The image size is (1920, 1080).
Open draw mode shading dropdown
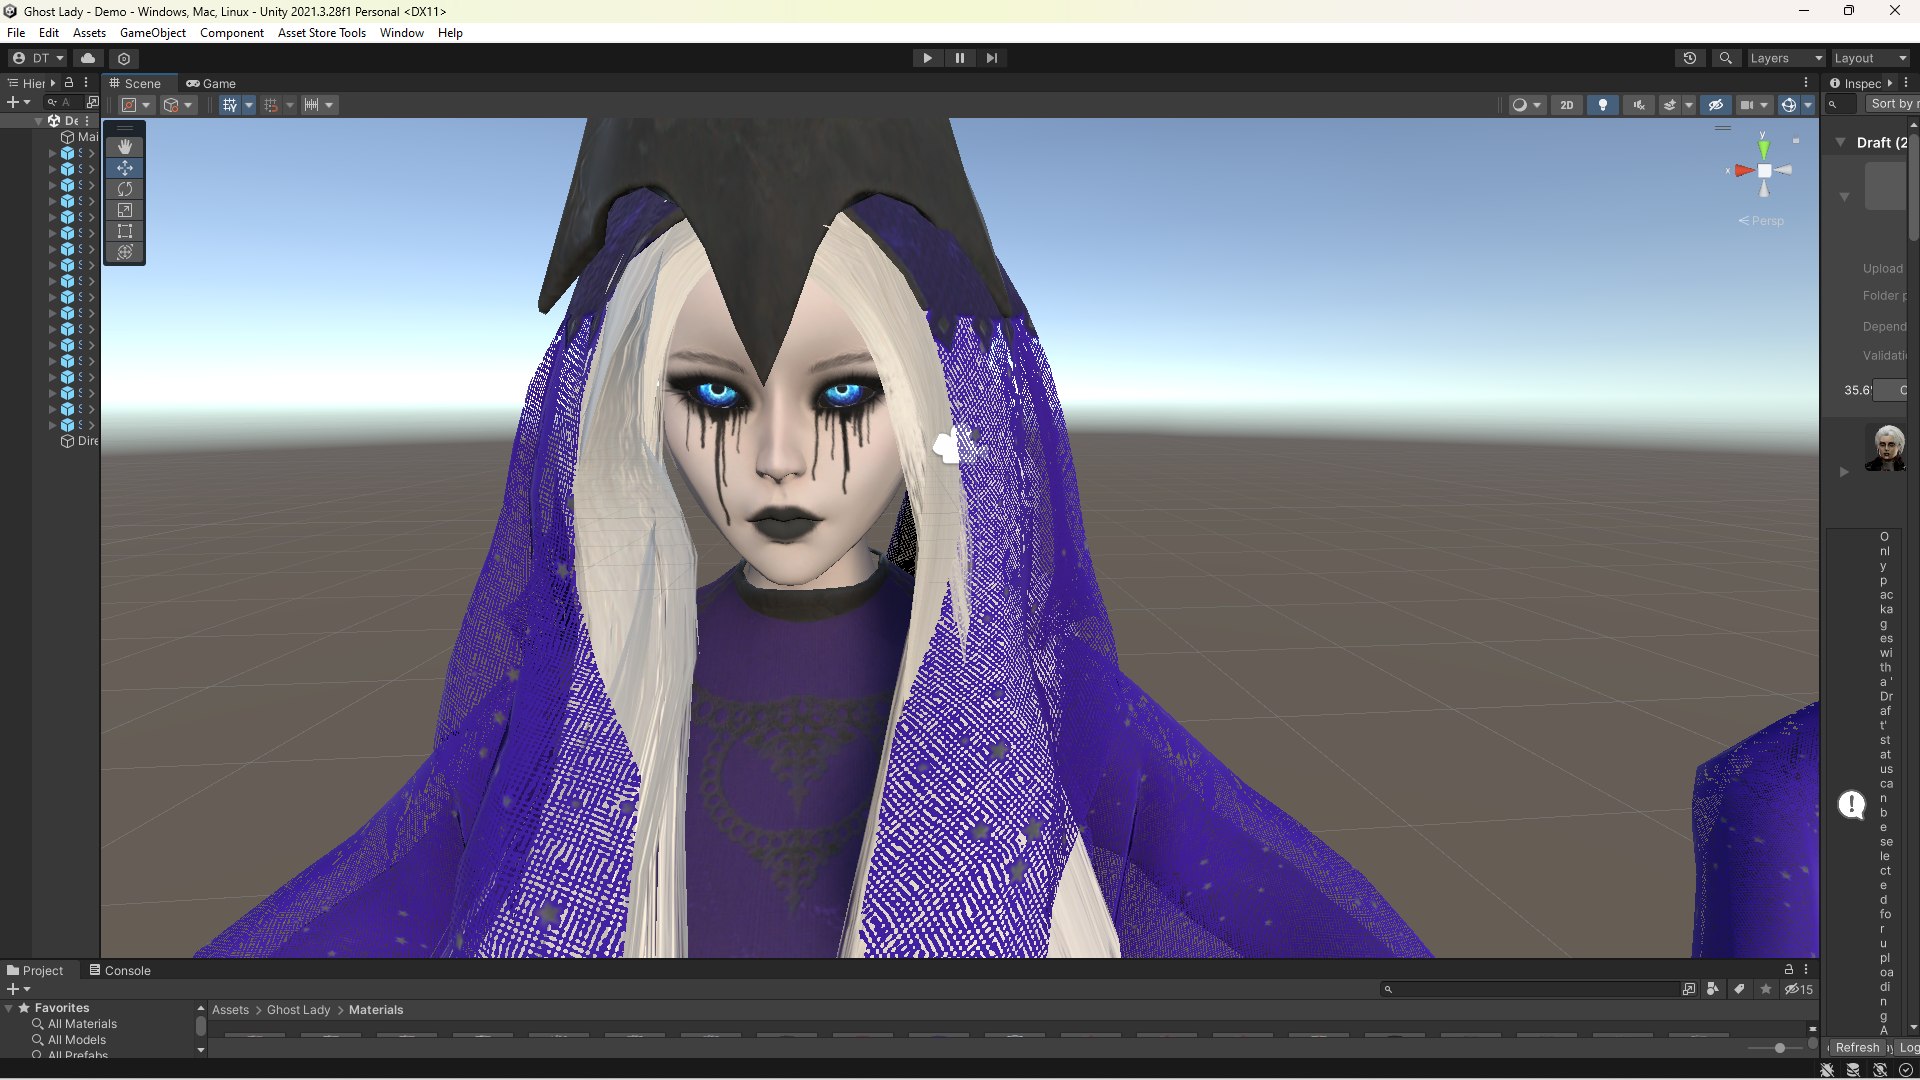[x=1527, y=105]
